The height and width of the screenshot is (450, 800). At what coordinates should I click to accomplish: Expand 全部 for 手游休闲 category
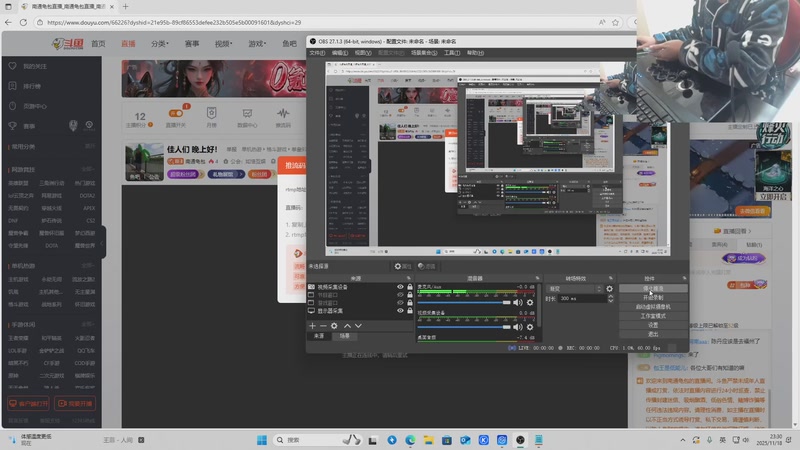88,324
